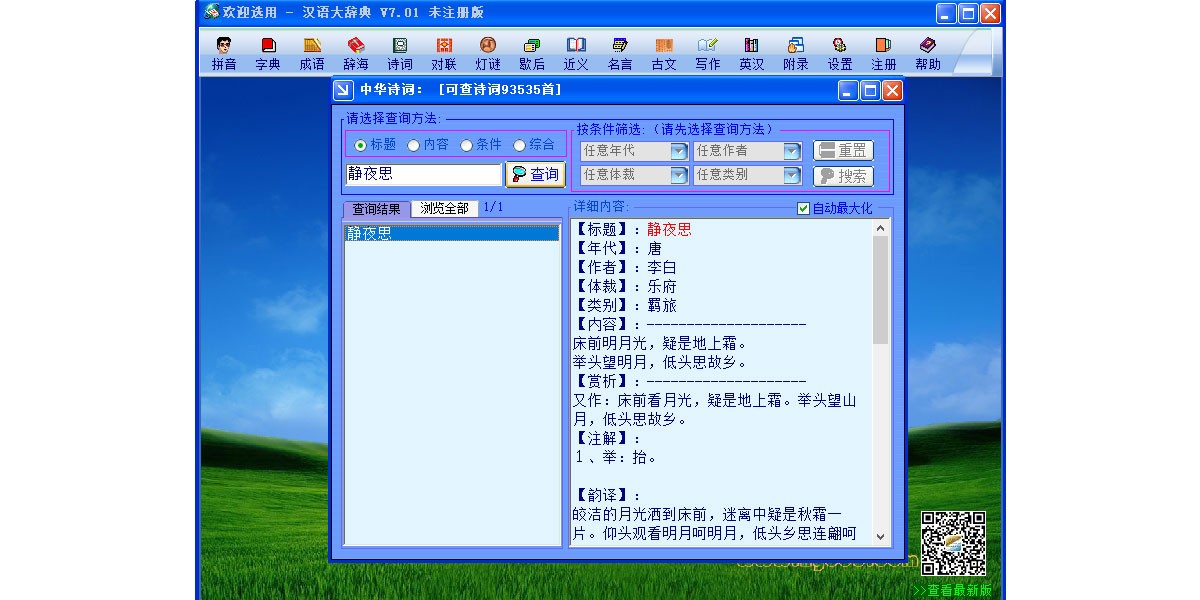Open the 拼音 (Pinyin) toolbar icon
Screen dimensions: 1200x600
[224, 54]
